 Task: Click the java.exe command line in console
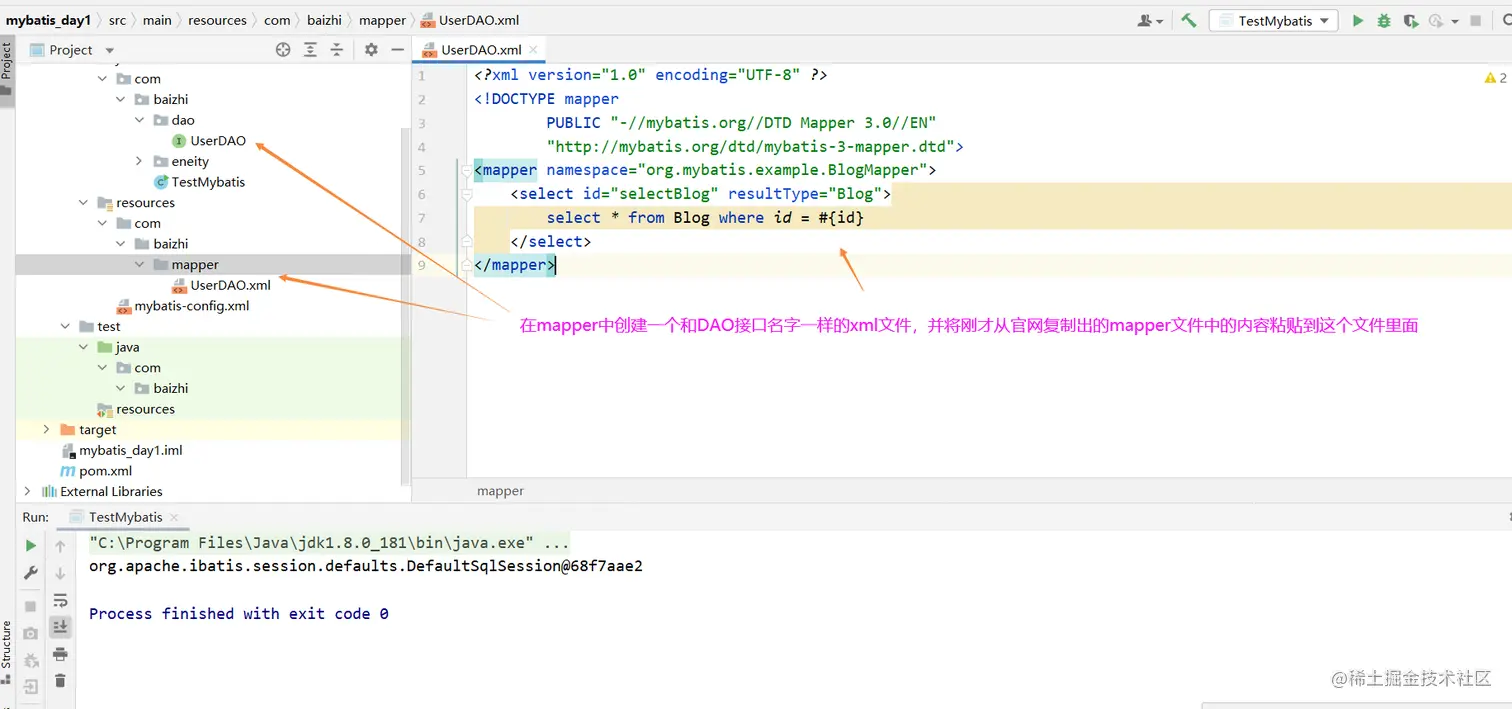329,543
